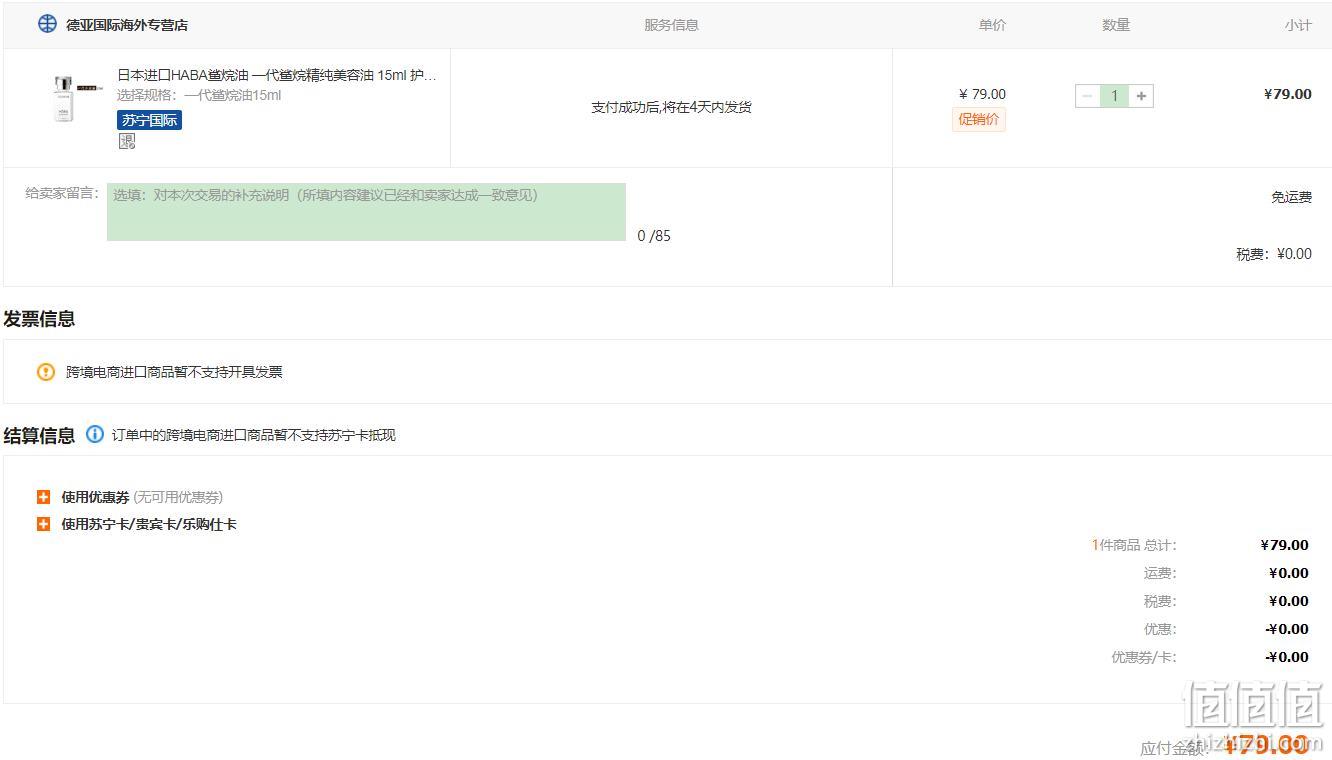Click the 优惠券/卡 summary label
Screen dimensions: 1332x760
click(x=1144, y=657)
